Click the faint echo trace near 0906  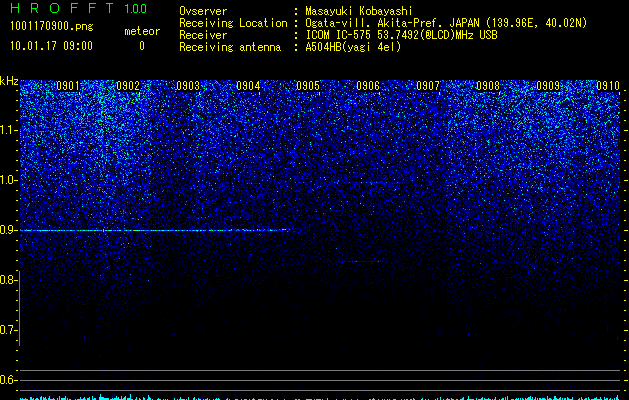pos(360,262)
